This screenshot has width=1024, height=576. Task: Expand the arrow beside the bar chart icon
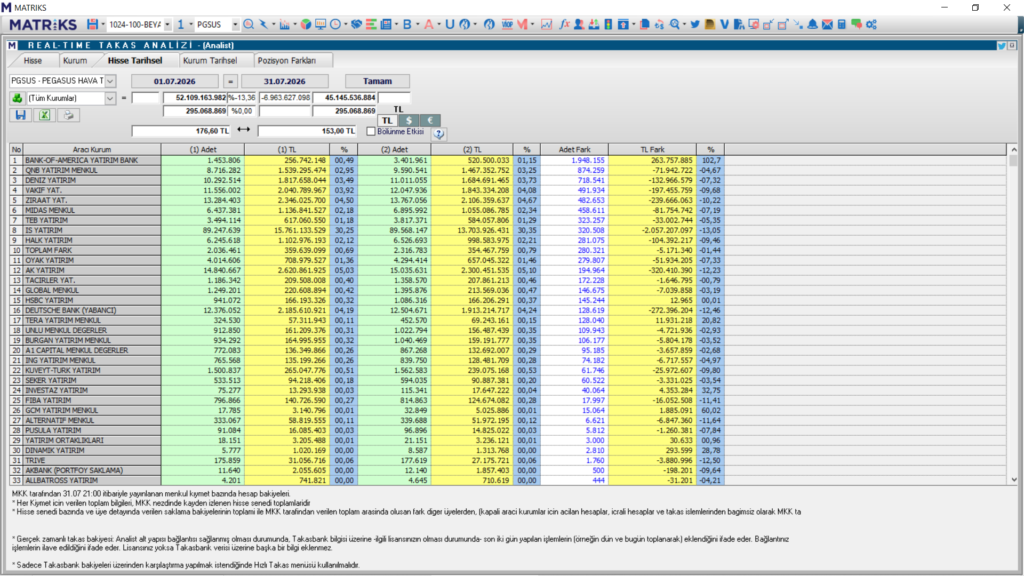[x=295, y=24]
